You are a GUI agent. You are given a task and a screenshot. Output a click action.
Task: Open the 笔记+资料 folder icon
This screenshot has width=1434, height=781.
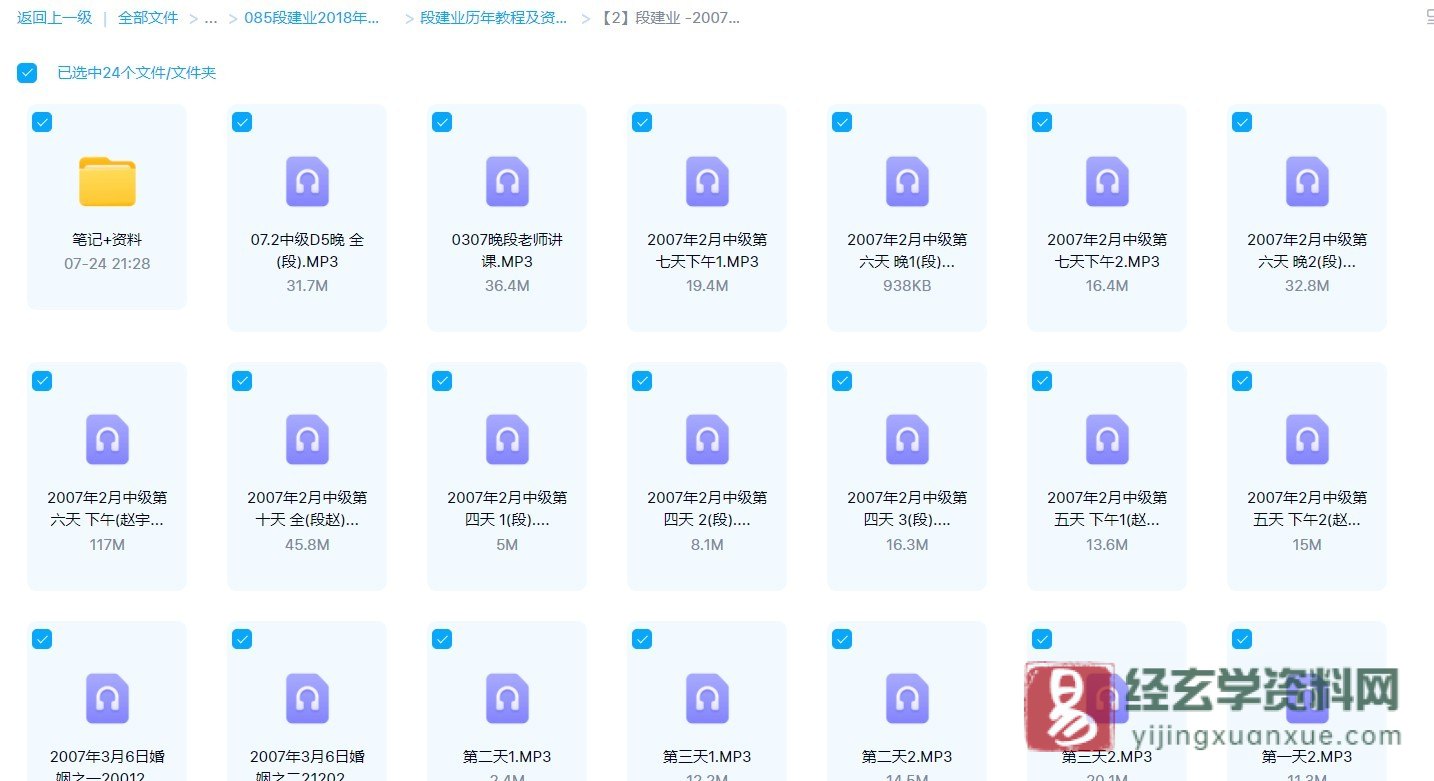click(107, 182)
